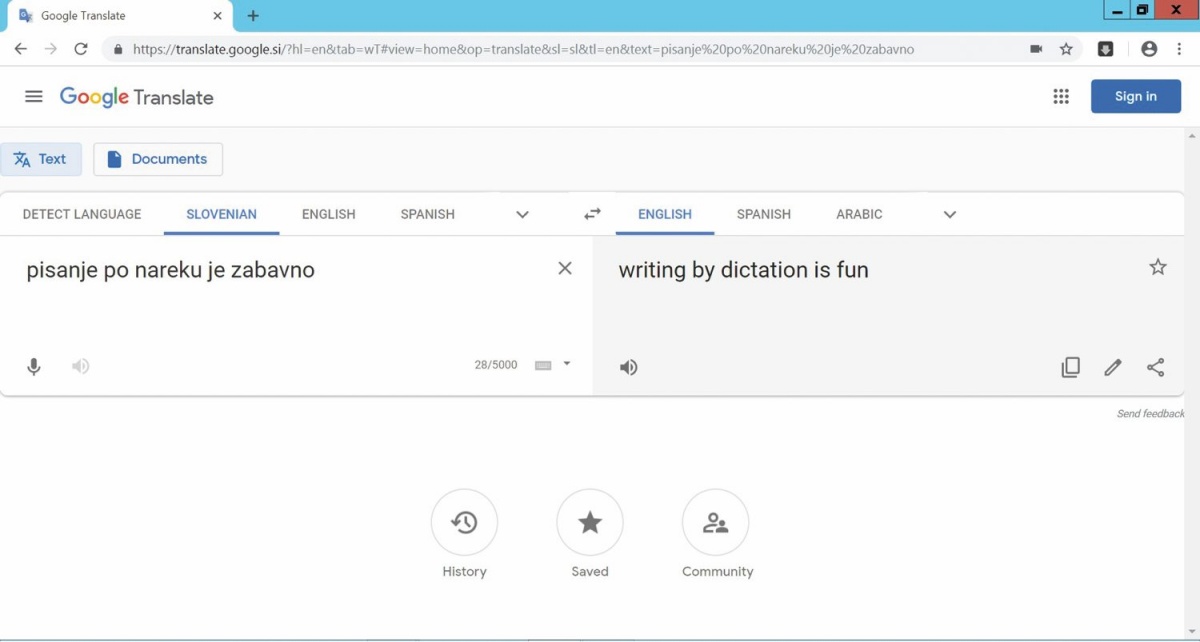Screen dimensions: 1200x642
Task: Select Spanish source language tab
Action: click(x=427, y=214)
